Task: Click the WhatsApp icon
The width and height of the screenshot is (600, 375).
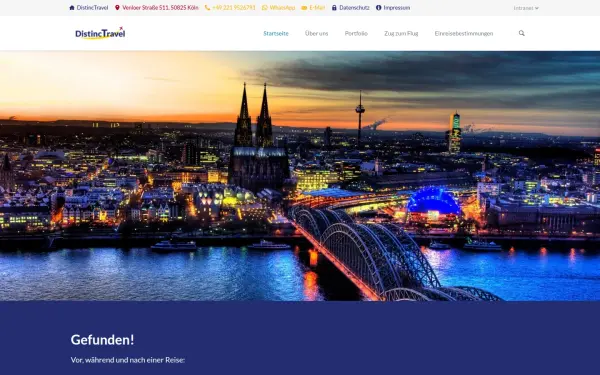Action: point(264,8)
